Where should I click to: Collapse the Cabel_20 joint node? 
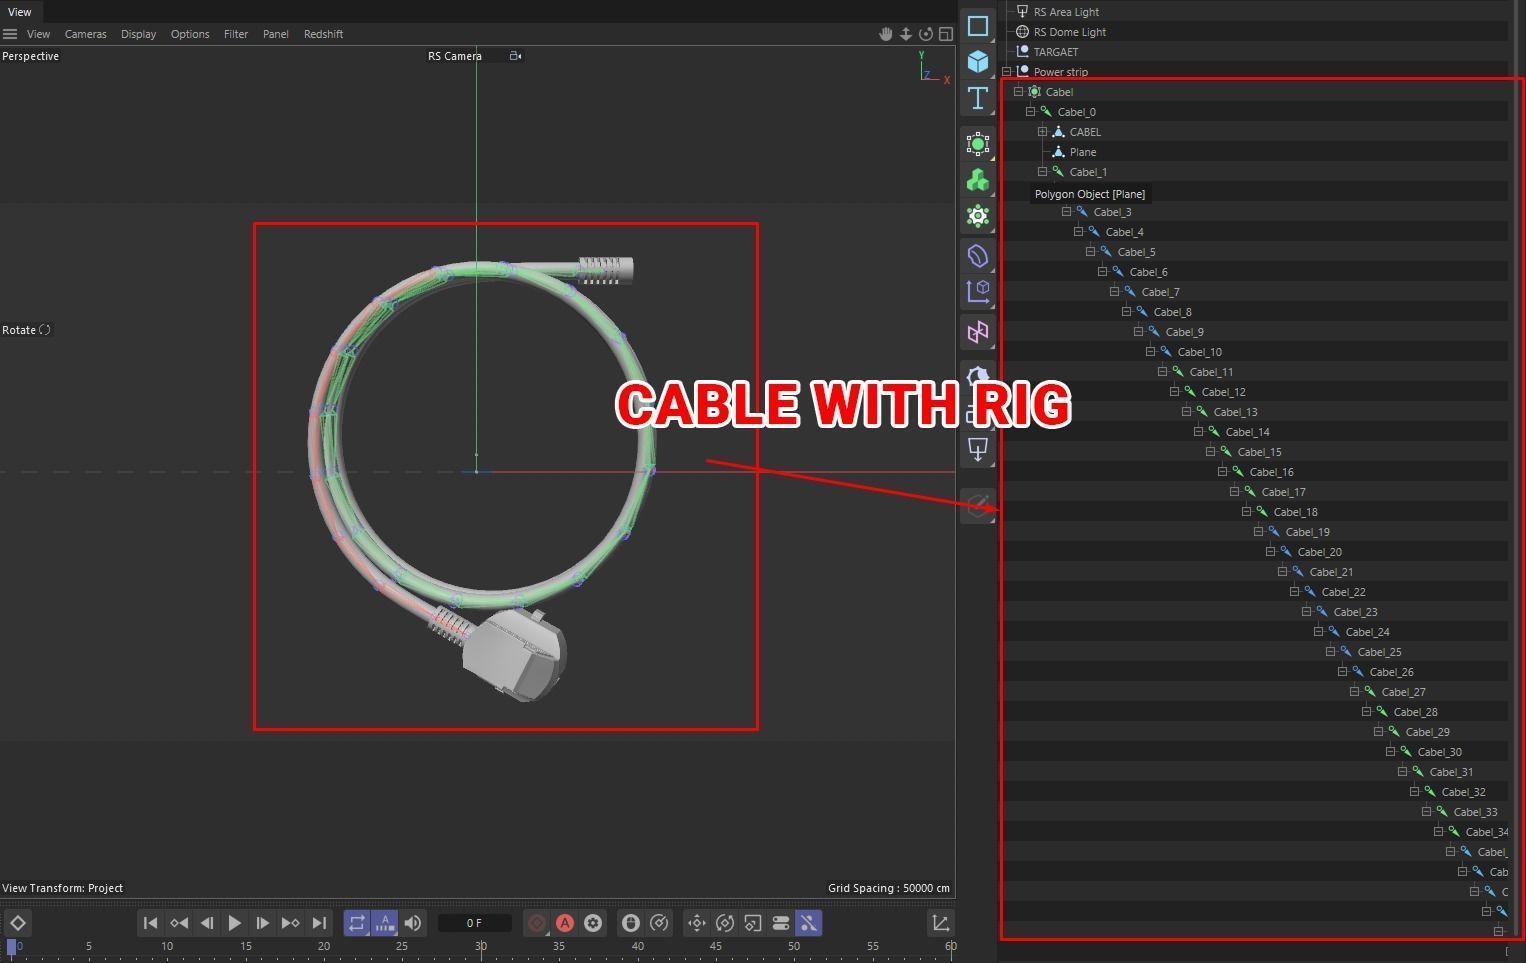pos(1271,552)
